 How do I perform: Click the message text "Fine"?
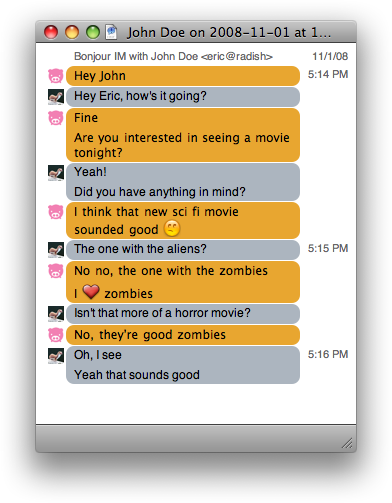click(86, 118)
